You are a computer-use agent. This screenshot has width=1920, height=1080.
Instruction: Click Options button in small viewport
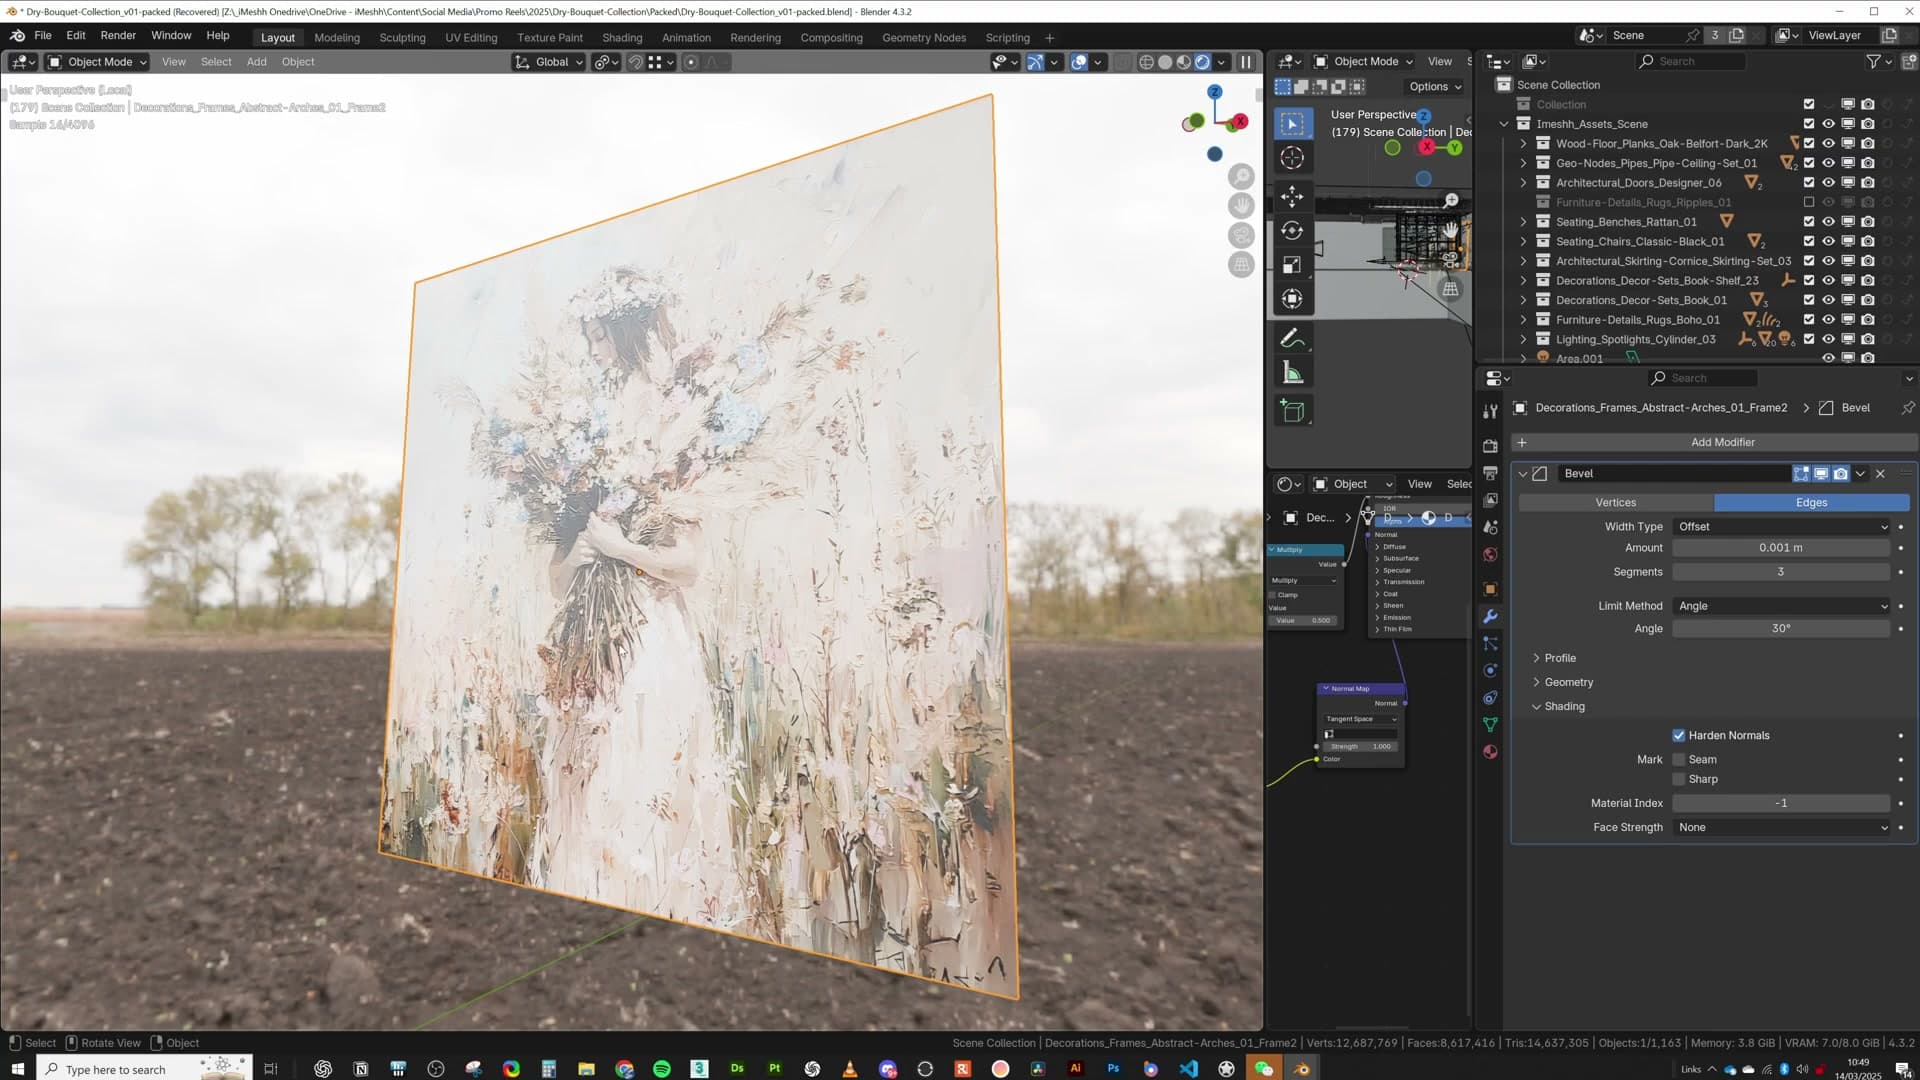[x=1435, y=87]
